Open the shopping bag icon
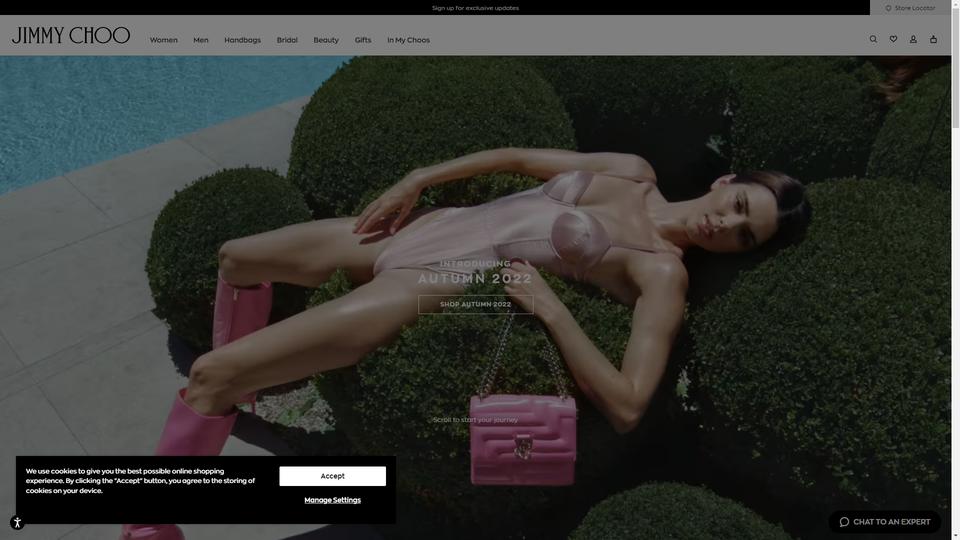 click(x=933, y=39)
